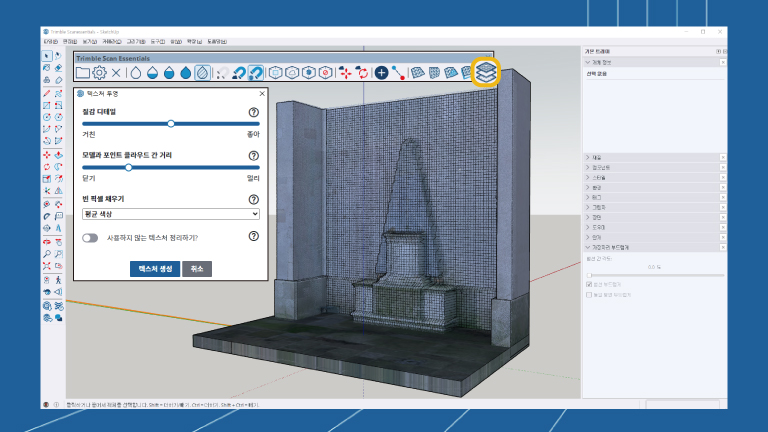
Task: Click the X icon next to the gear
Action: point(116,73)
